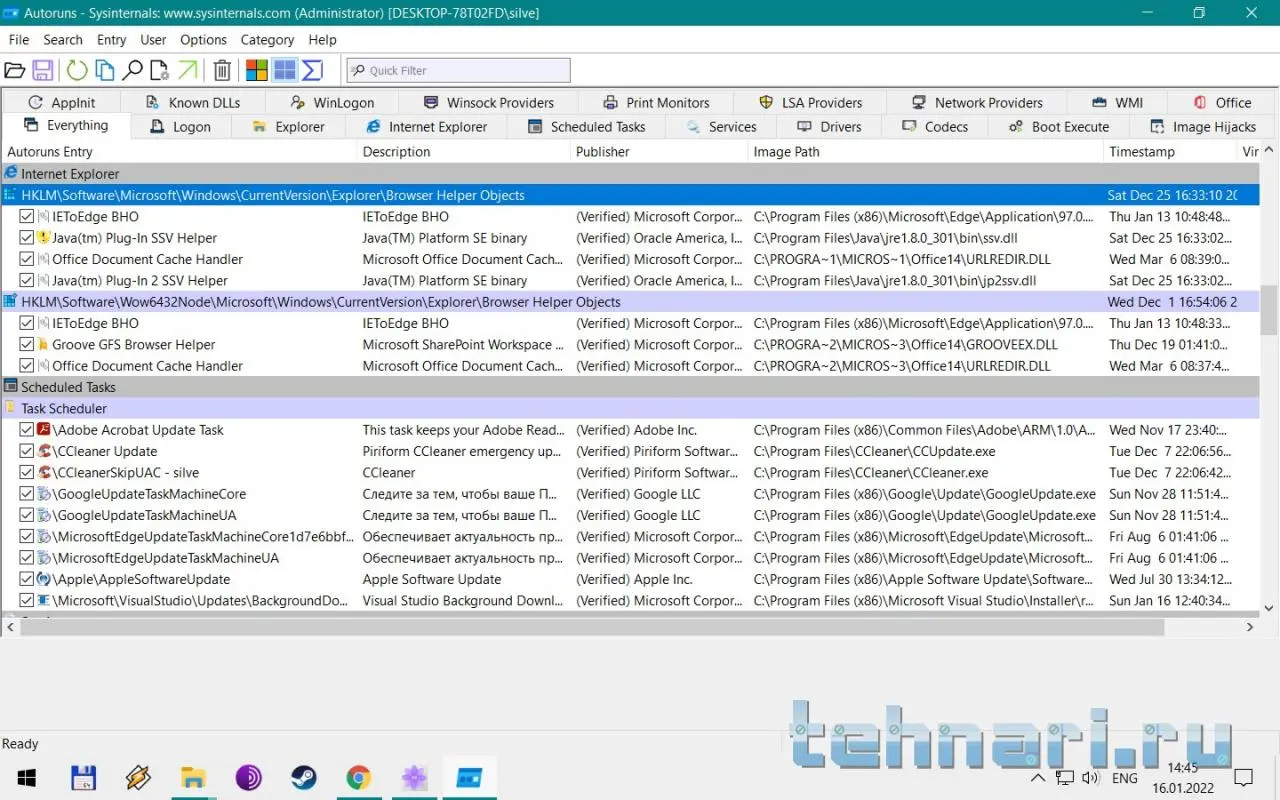Click the horizontal scrollbar right arrow
Viewport: 1280px width, 800px height.
[1250, 627]
